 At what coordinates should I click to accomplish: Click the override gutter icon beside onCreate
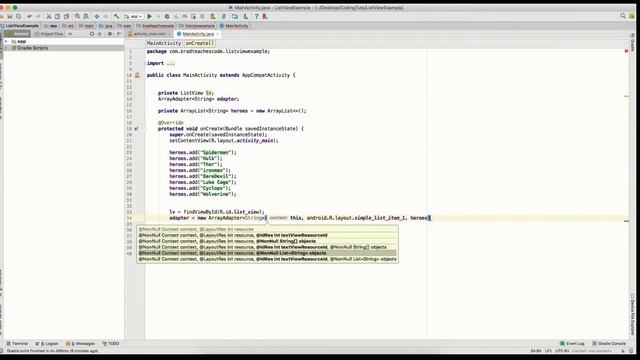point(136,129)
